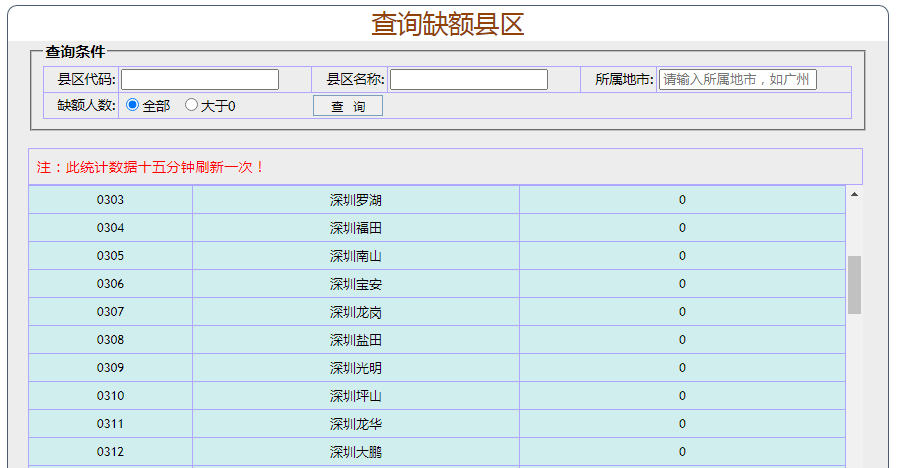
Task: Click the 深圳盐田 name cell
Action: click(x=356, y=340)
